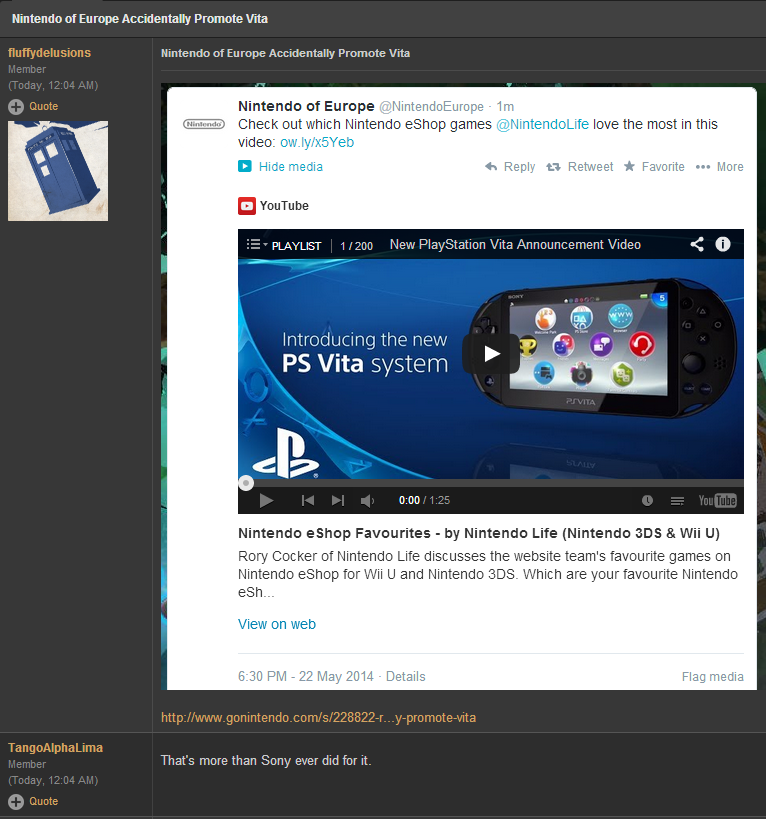
Task: Open Nintendo of Europe profile name
Action: pyautogui.click(x=307, y=106)
